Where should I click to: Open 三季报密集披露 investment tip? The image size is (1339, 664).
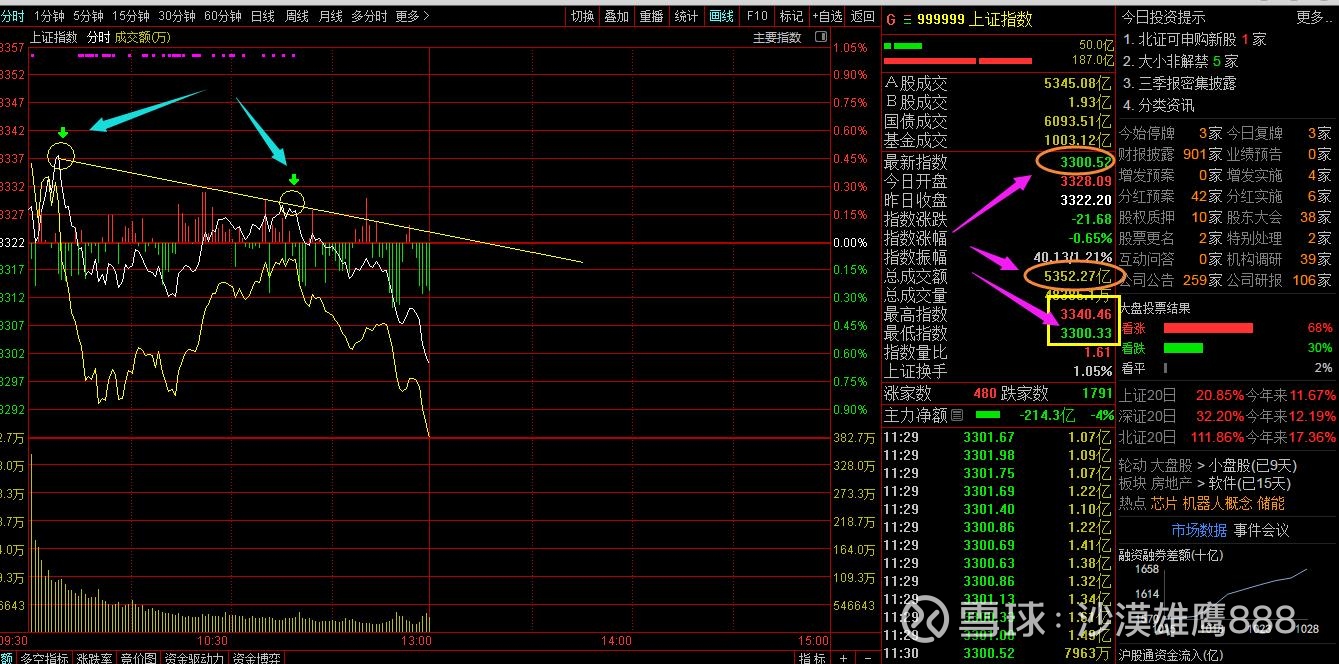[1186, 83]
